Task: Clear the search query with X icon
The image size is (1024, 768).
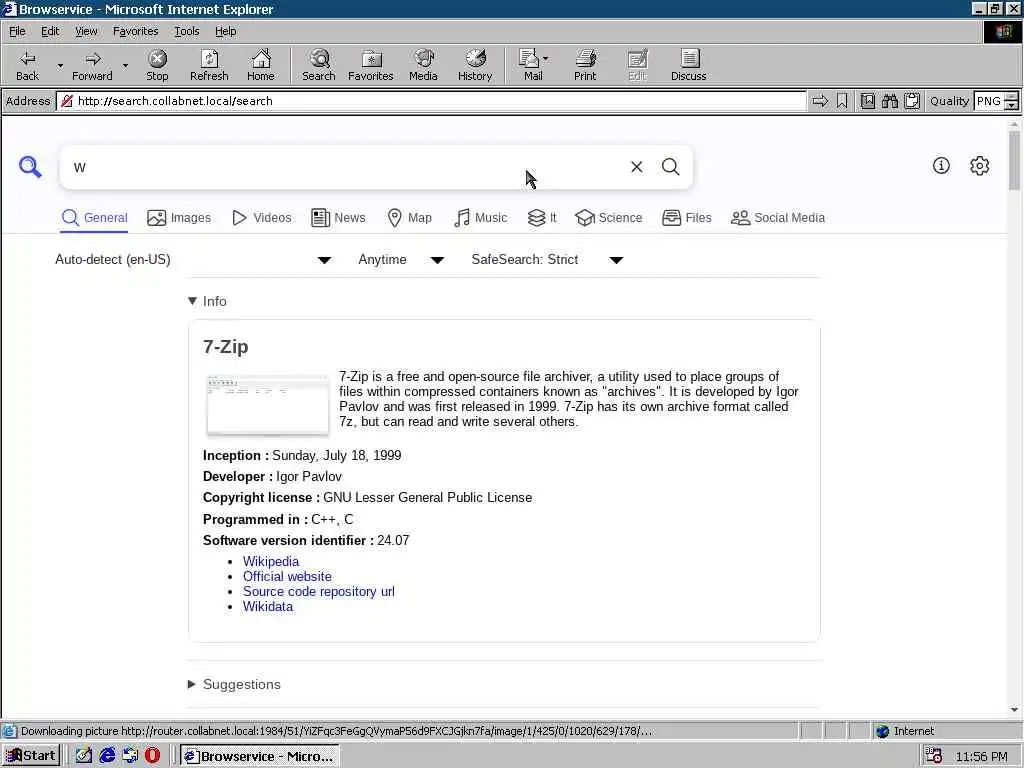Action: (x=636, y=167)
